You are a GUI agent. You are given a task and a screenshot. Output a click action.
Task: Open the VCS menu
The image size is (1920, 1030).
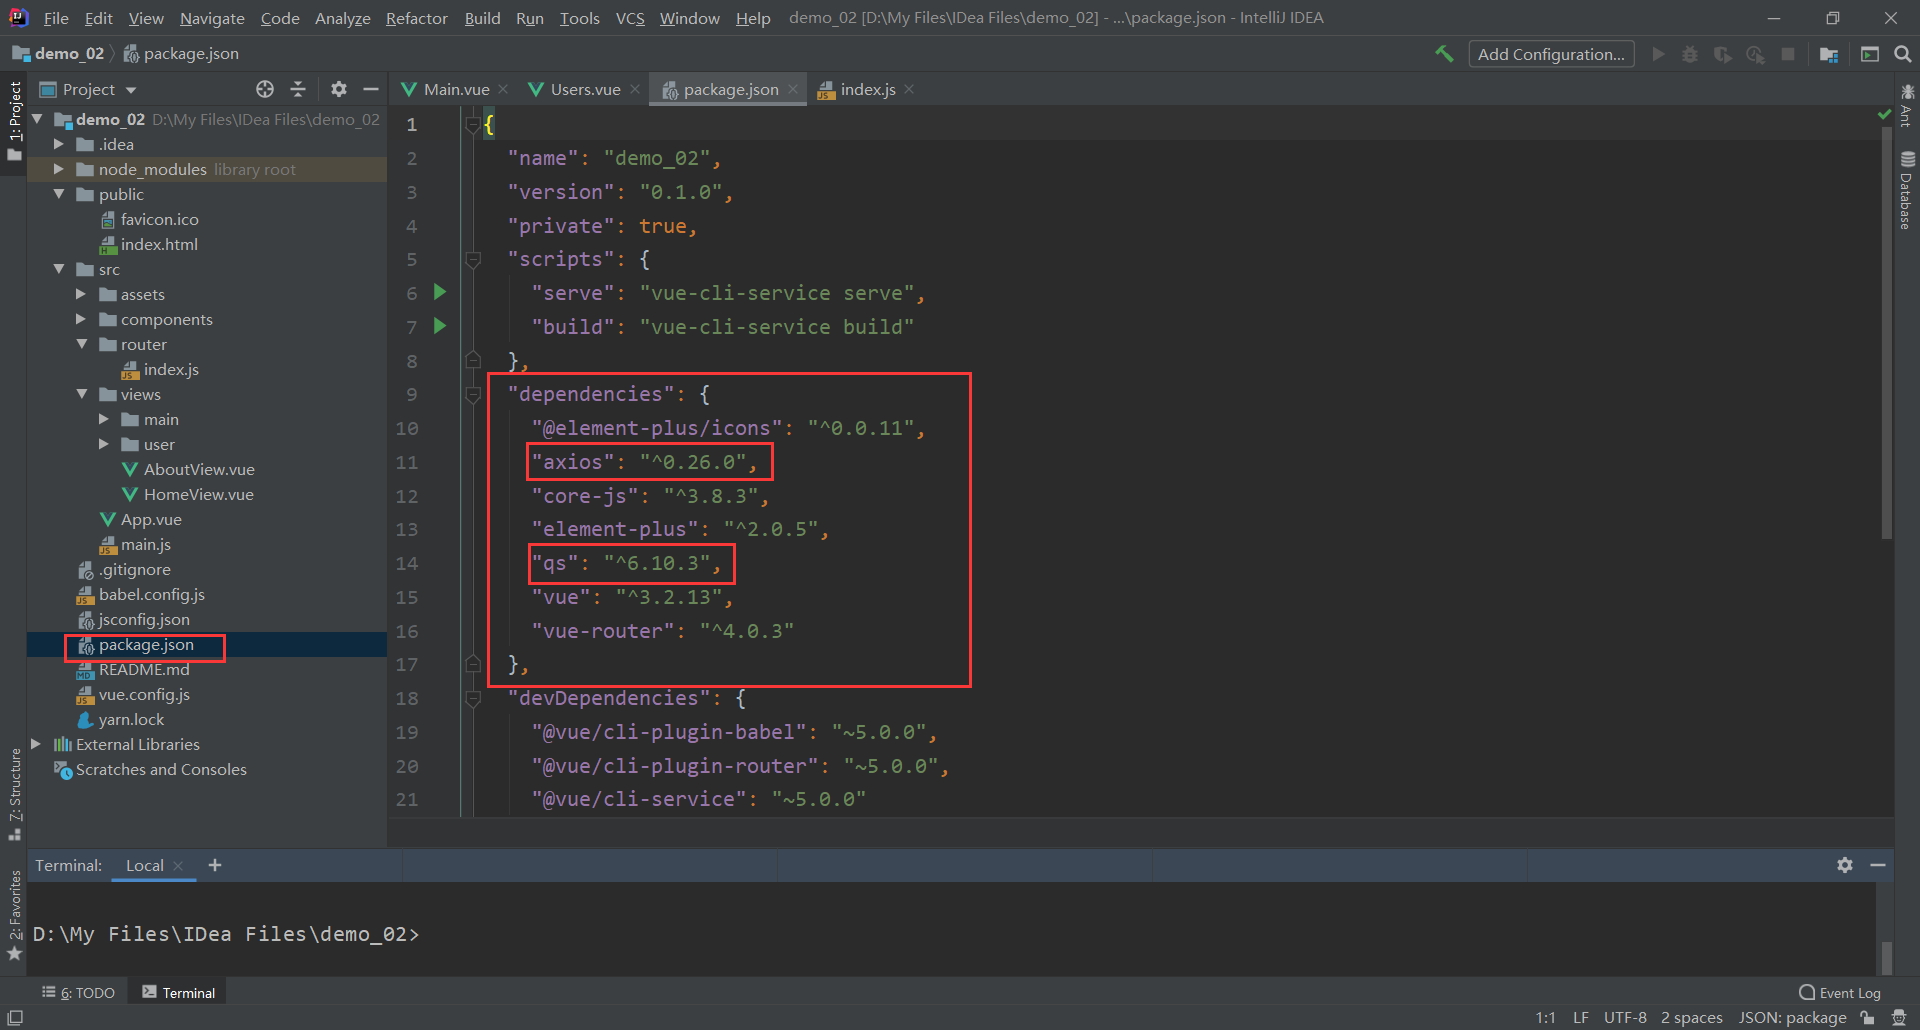[630, 18]
